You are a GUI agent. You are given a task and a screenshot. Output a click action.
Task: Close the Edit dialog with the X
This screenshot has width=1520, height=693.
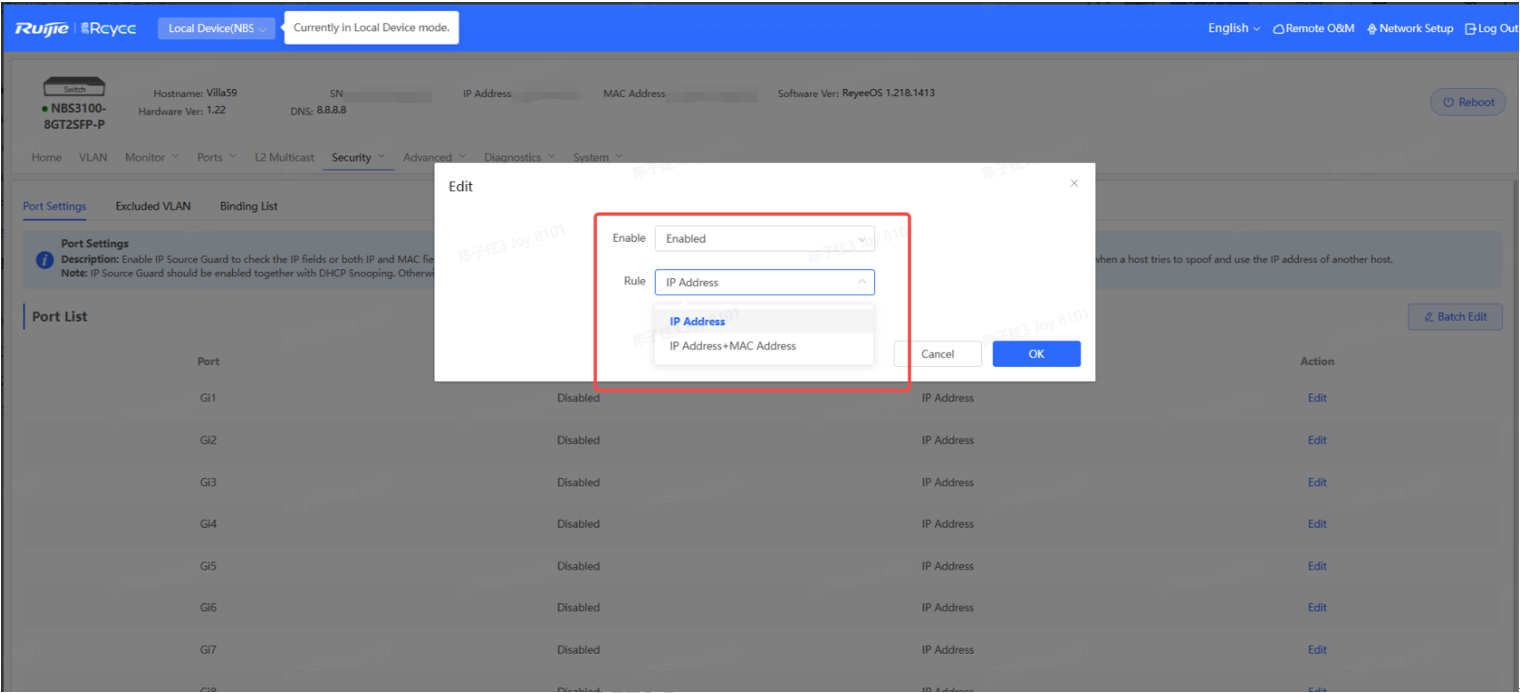click(x=1074, y=184)
